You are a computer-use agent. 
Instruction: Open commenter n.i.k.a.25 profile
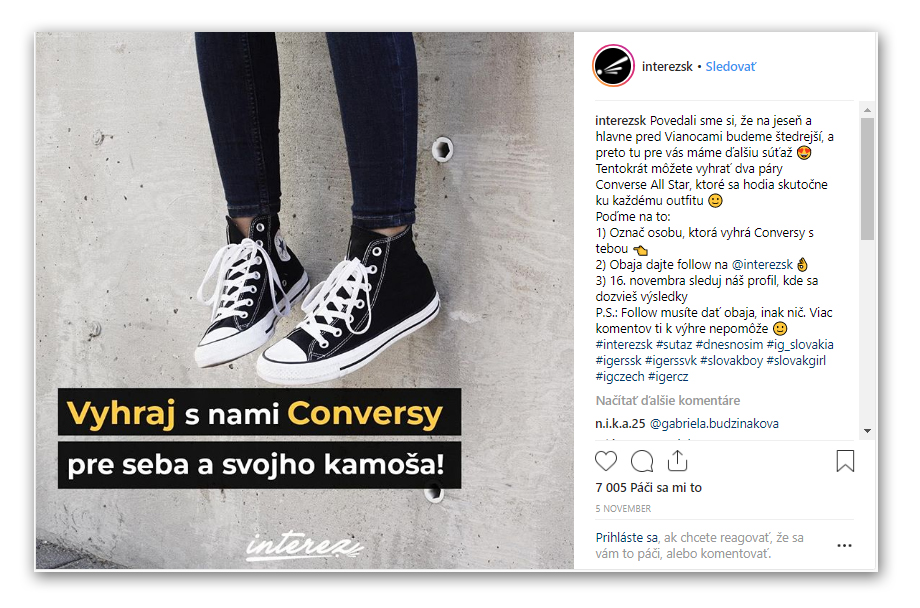(620, 424)
